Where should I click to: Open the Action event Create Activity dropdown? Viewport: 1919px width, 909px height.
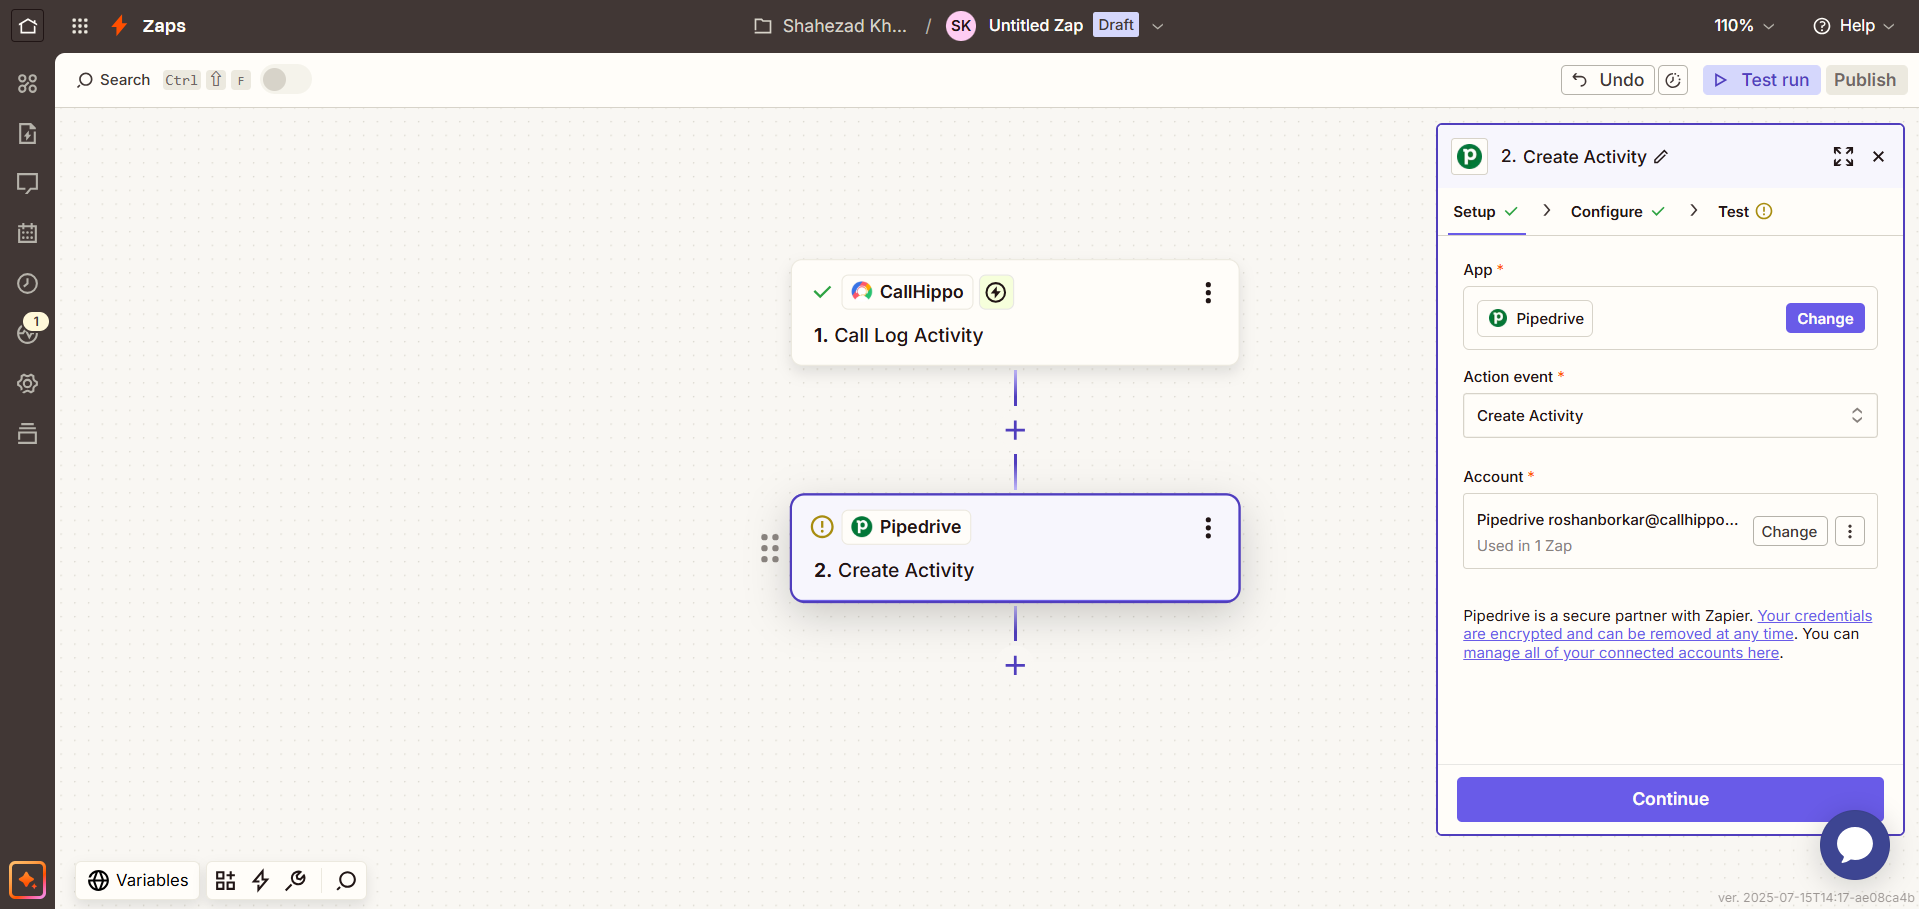[1670, 415]
